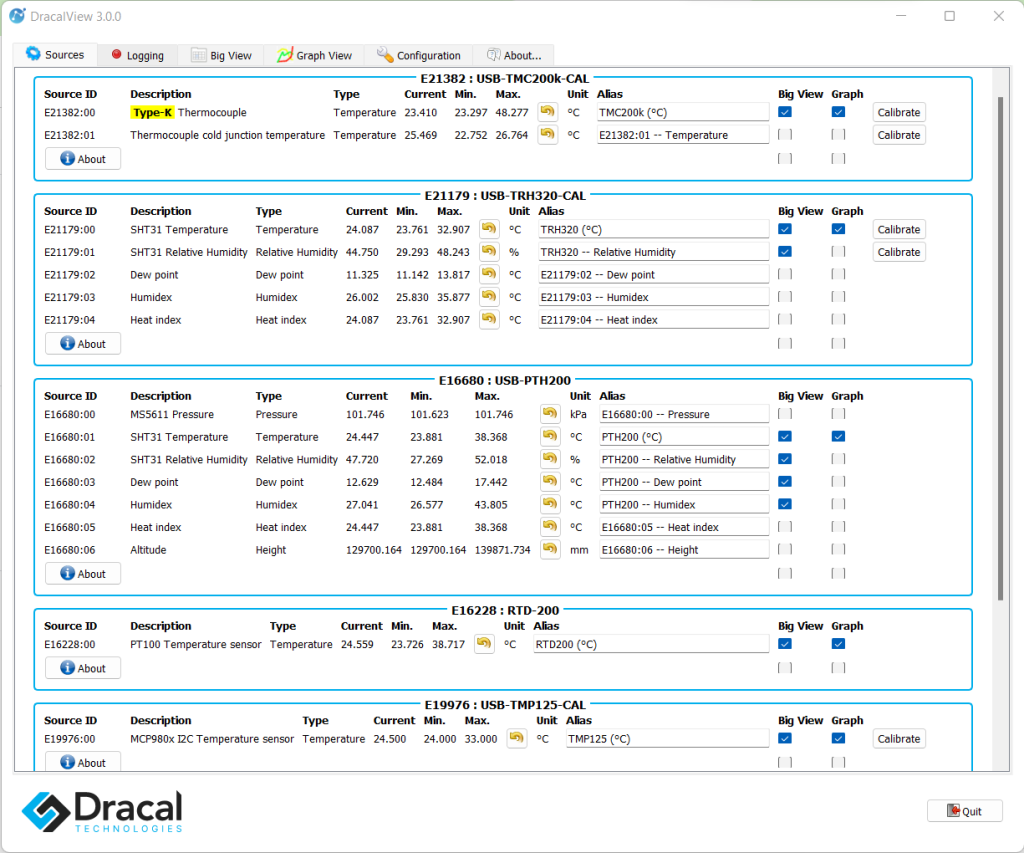Disable Big View for PTH200 Dew point
The height and width of the screenshot is (853, 1024).
(x=785, y=481)
